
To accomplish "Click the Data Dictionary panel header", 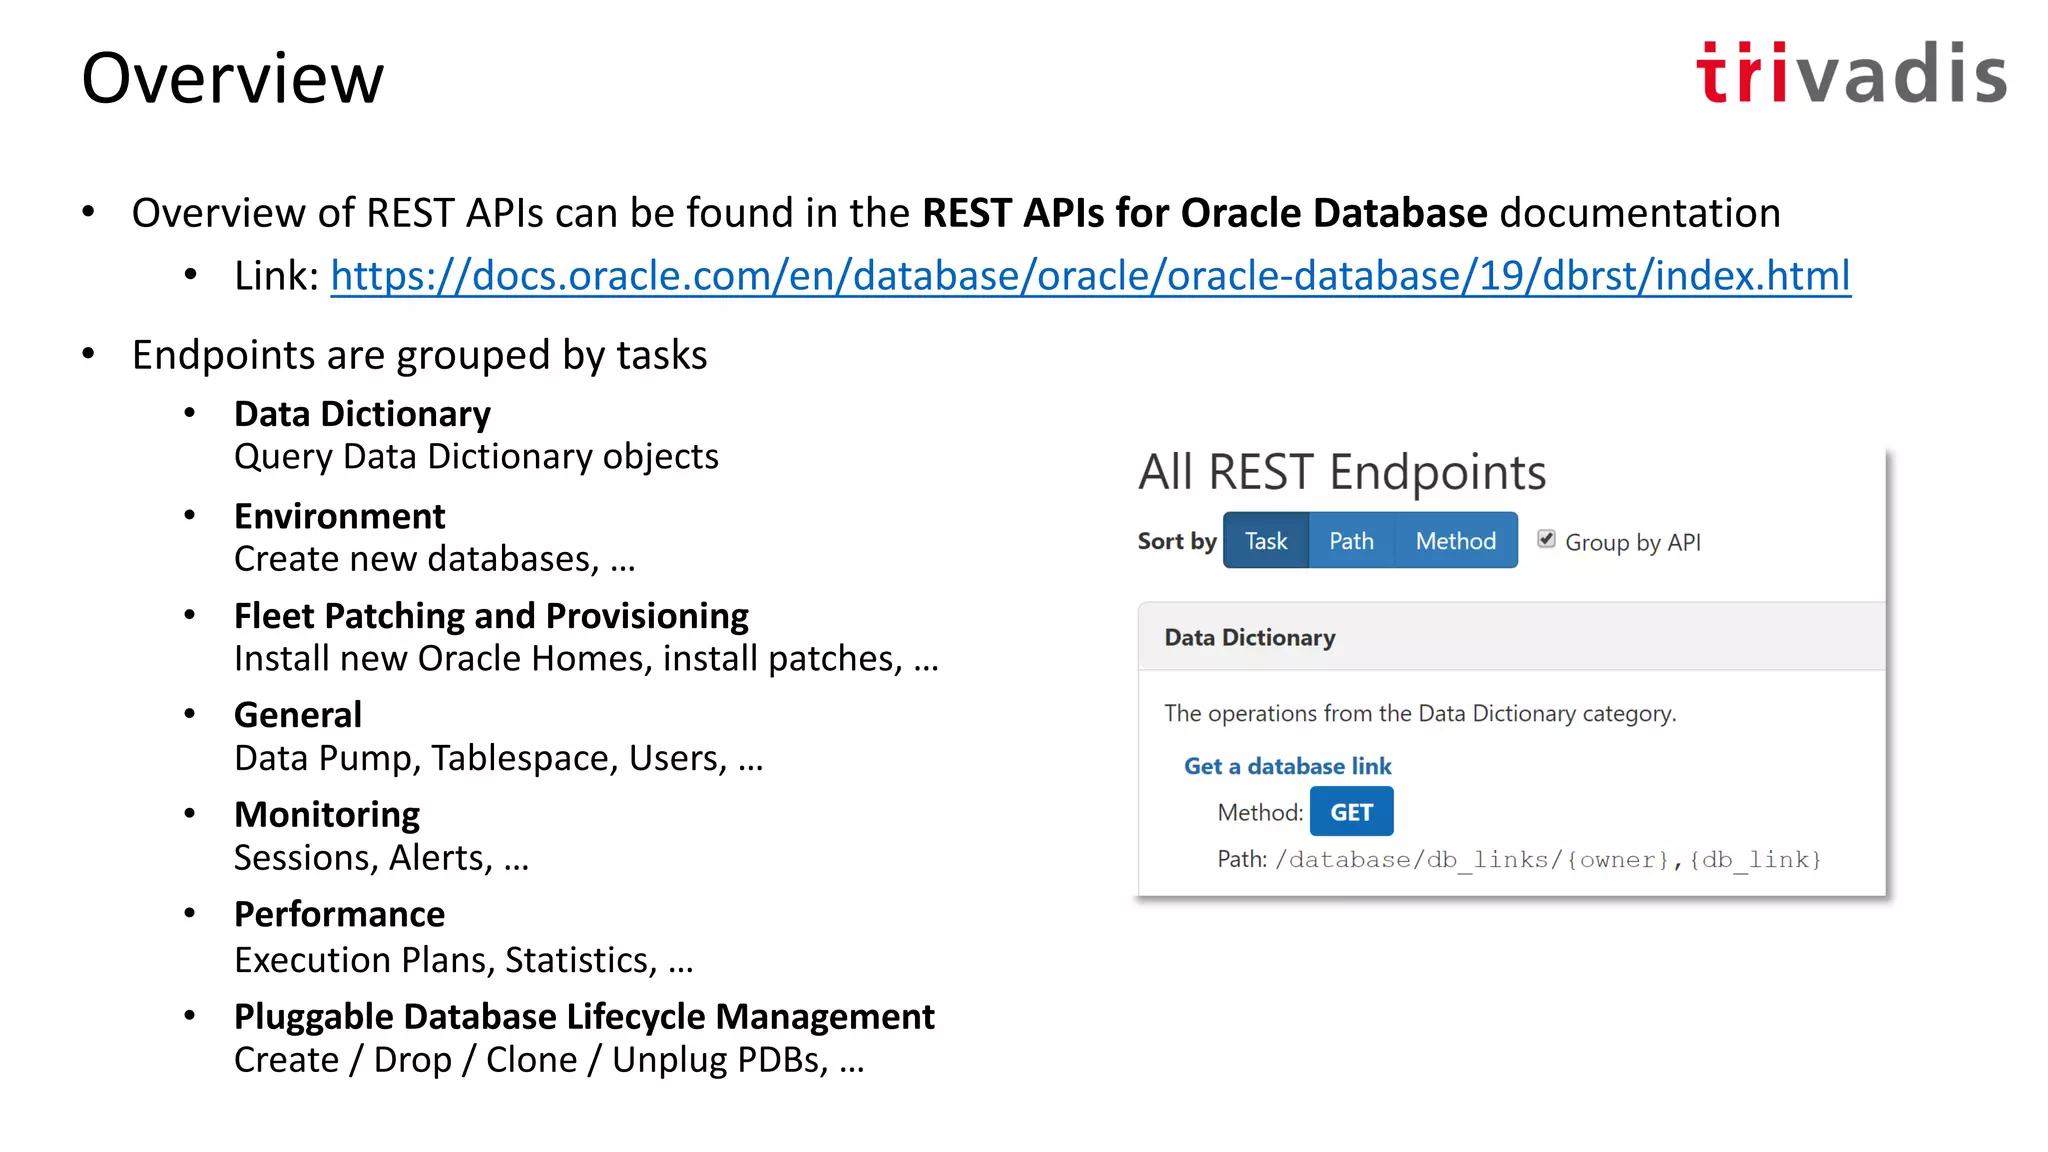I will [x=1511, y=637].
